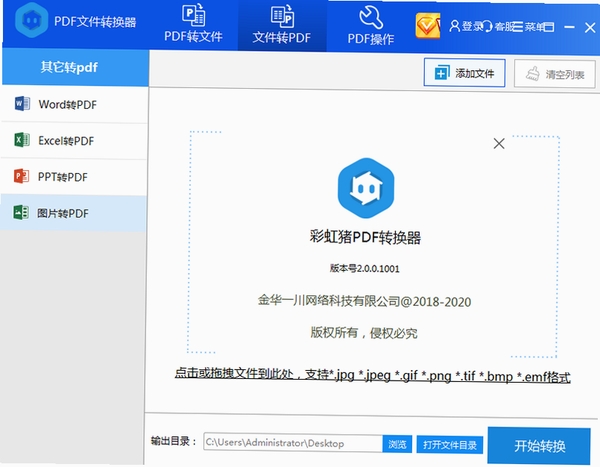Open the 菜单 menu

(x=528, y=27)
